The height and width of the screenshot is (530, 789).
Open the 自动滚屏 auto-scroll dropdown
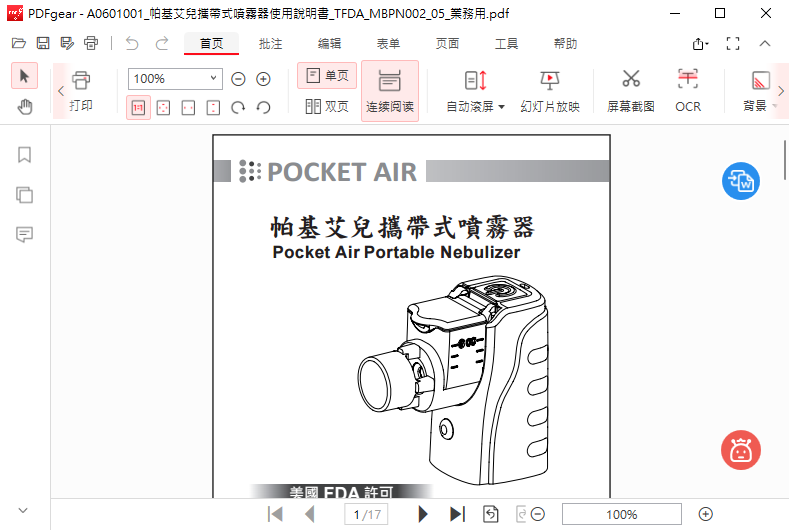[x=476, y=91]
